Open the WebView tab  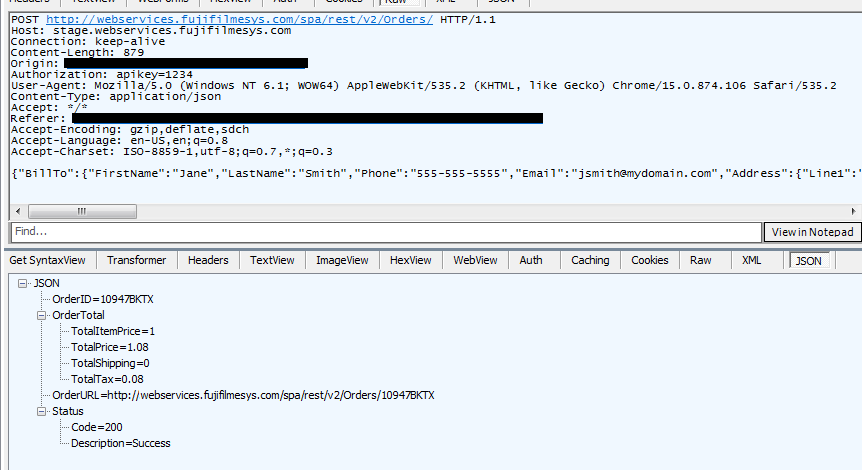pos(475,261)
